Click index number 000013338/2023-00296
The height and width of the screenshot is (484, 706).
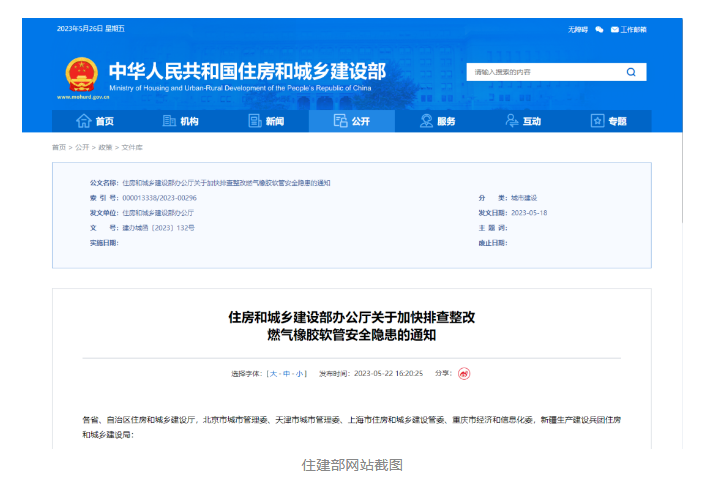pyautogui.click(x=159, y=198)
